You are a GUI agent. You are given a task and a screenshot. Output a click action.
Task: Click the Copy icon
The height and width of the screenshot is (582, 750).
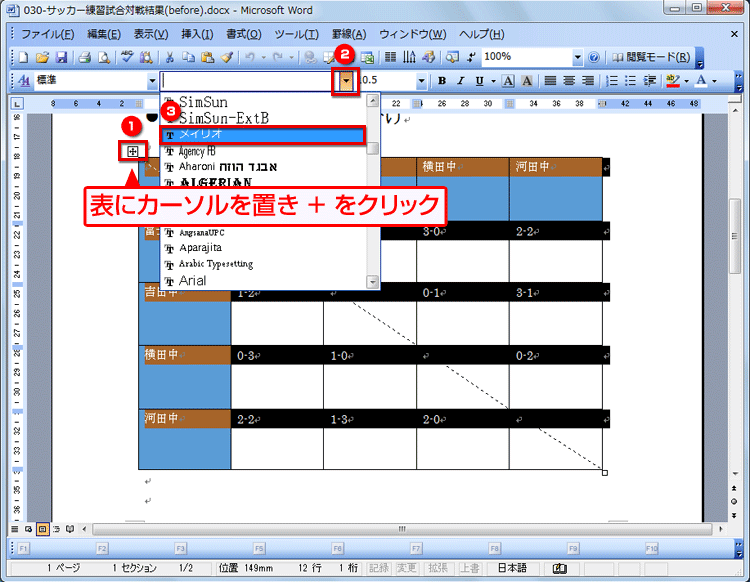188,57
